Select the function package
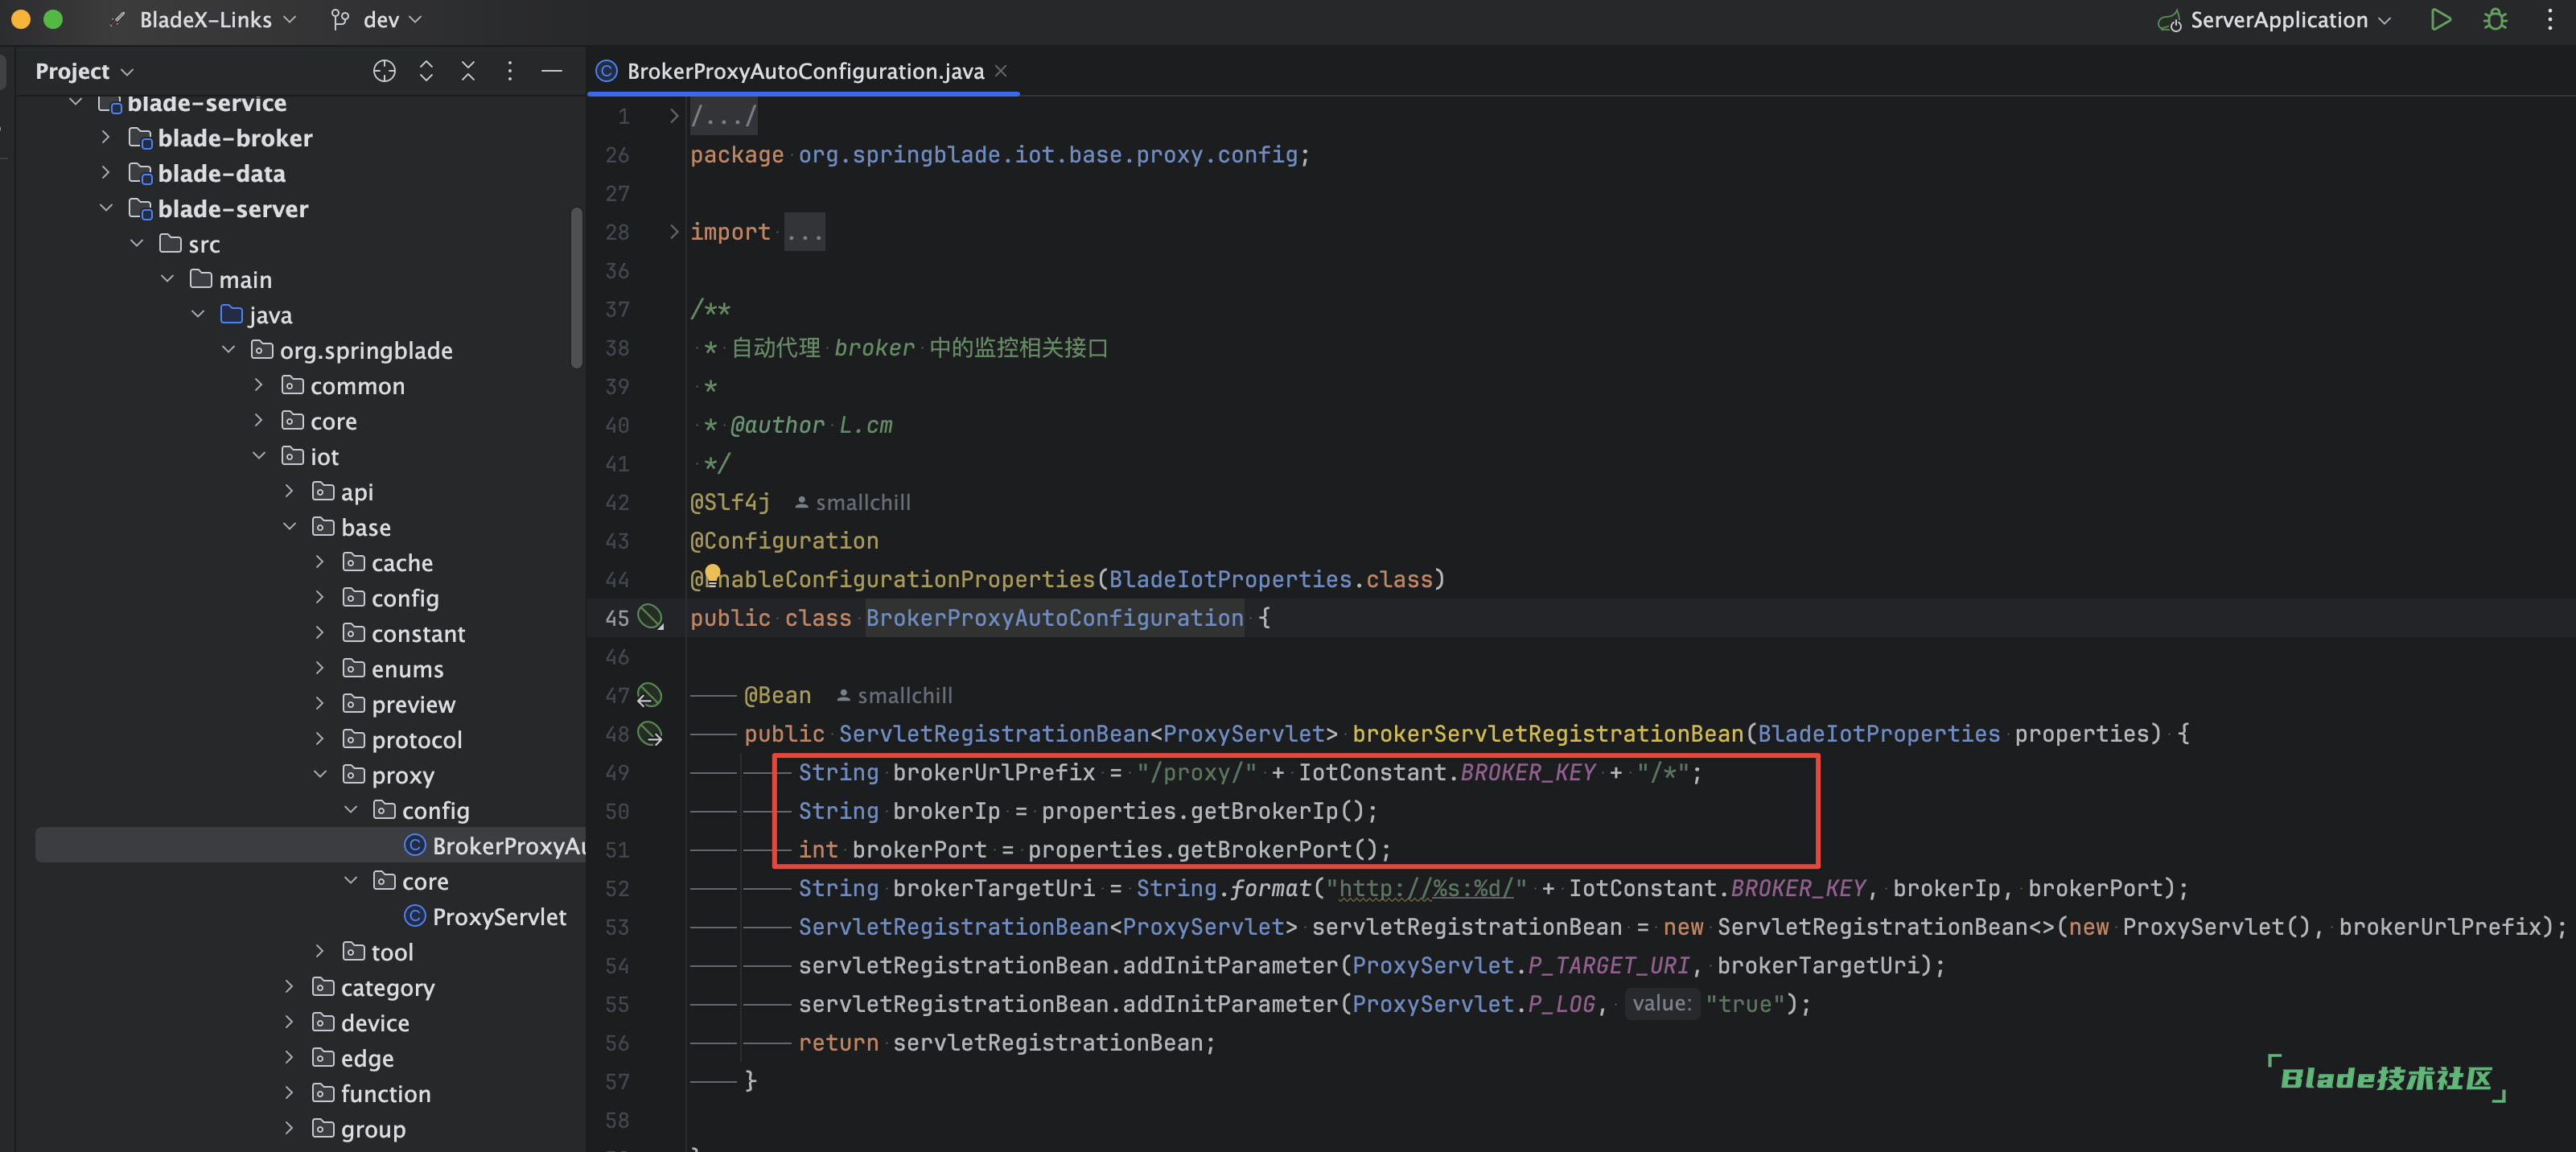 tap(386, 1093)
